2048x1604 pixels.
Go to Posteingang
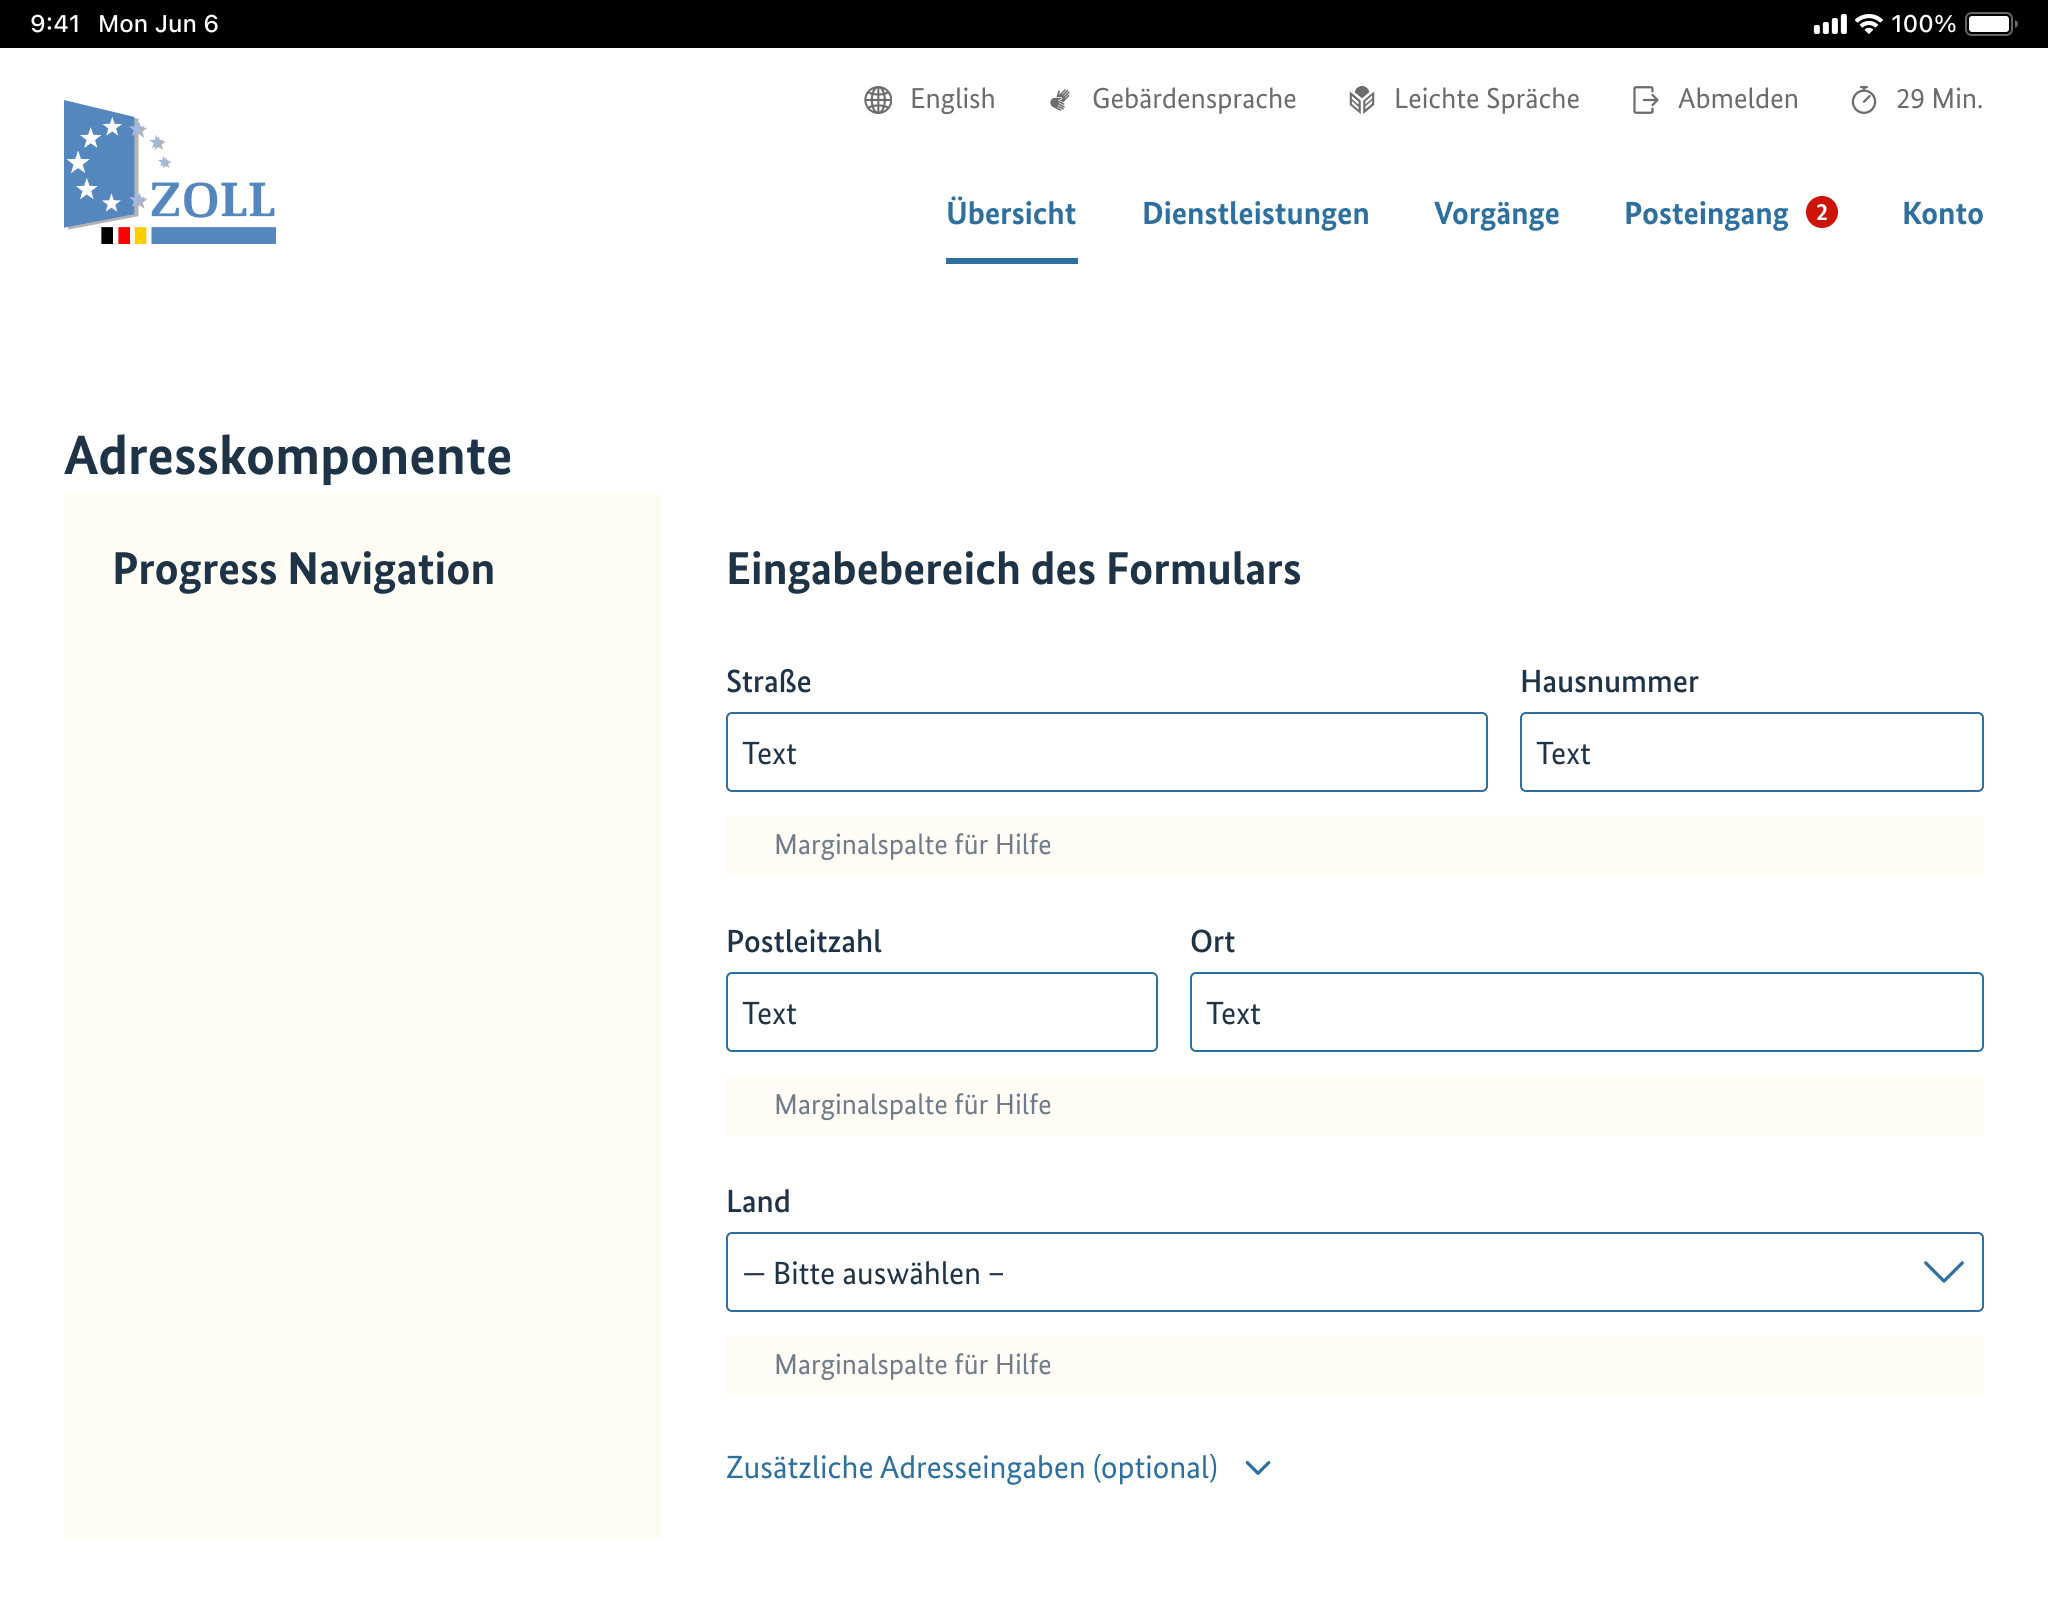tap(1706, 213)
